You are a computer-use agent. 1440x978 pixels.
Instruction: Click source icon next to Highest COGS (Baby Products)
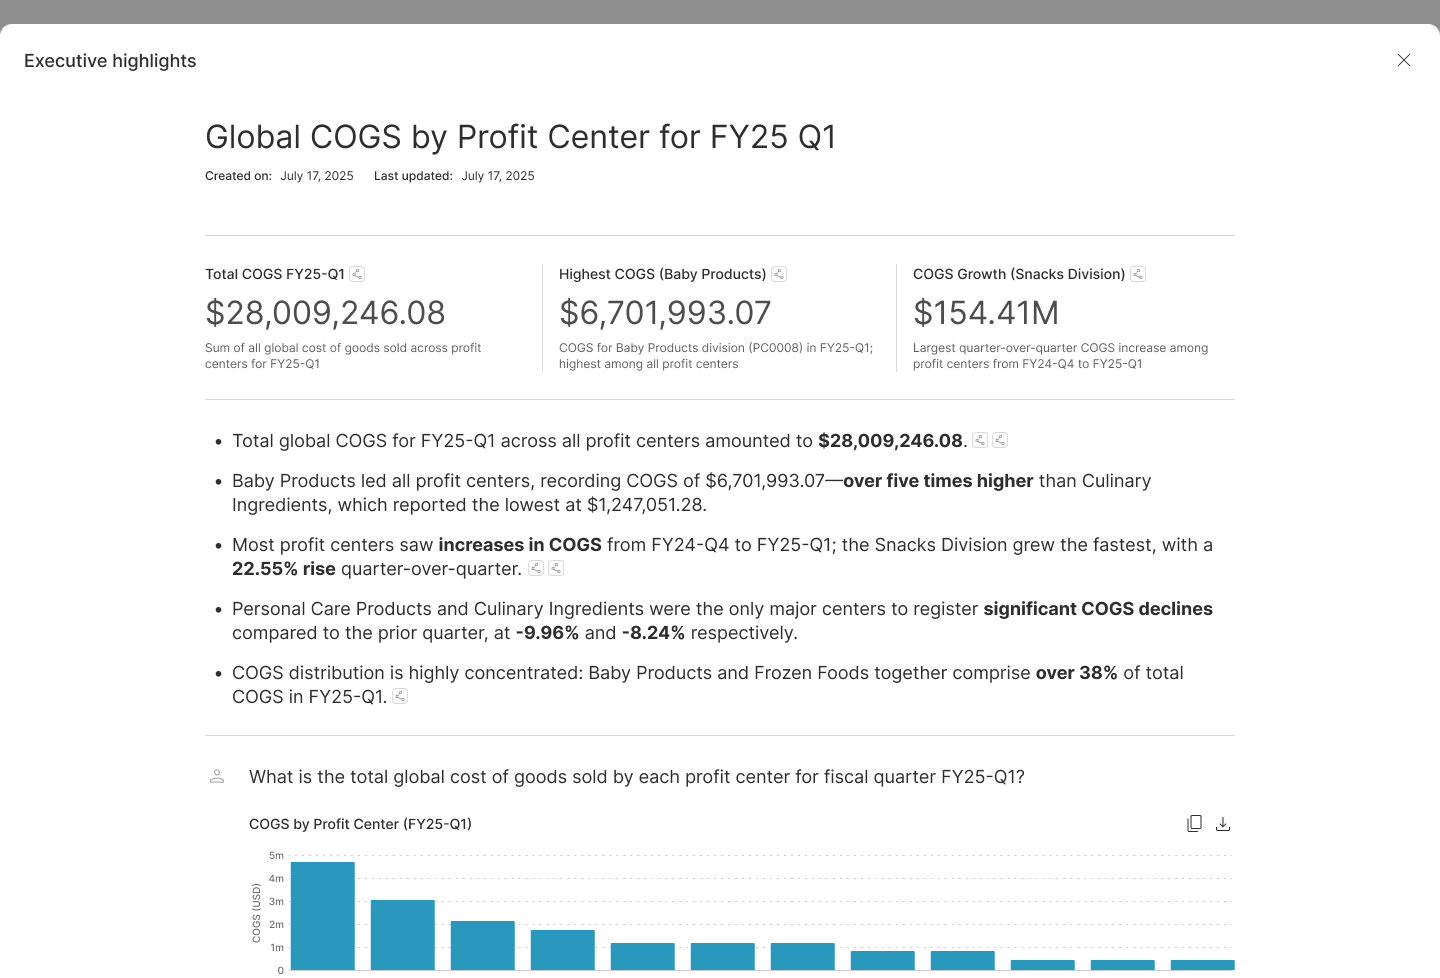[x=779, y=274]
